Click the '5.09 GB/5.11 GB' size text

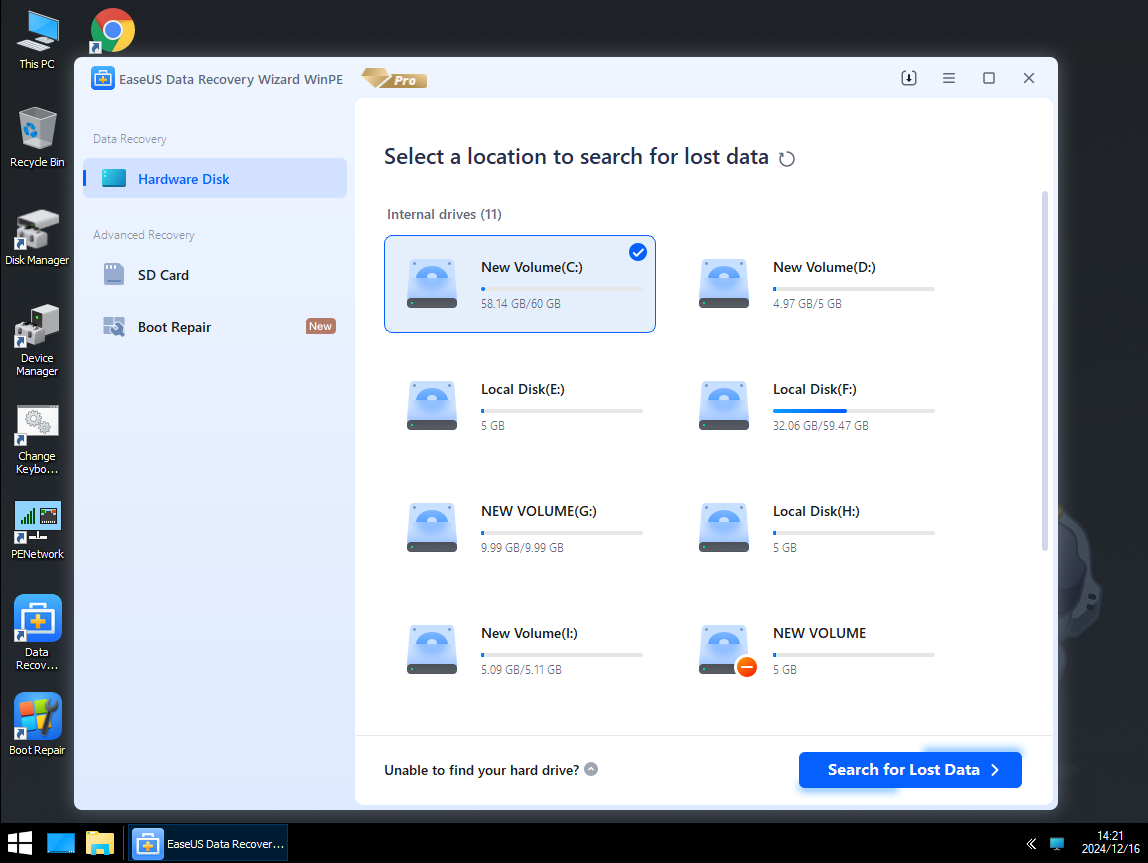(x=521, y=670)
